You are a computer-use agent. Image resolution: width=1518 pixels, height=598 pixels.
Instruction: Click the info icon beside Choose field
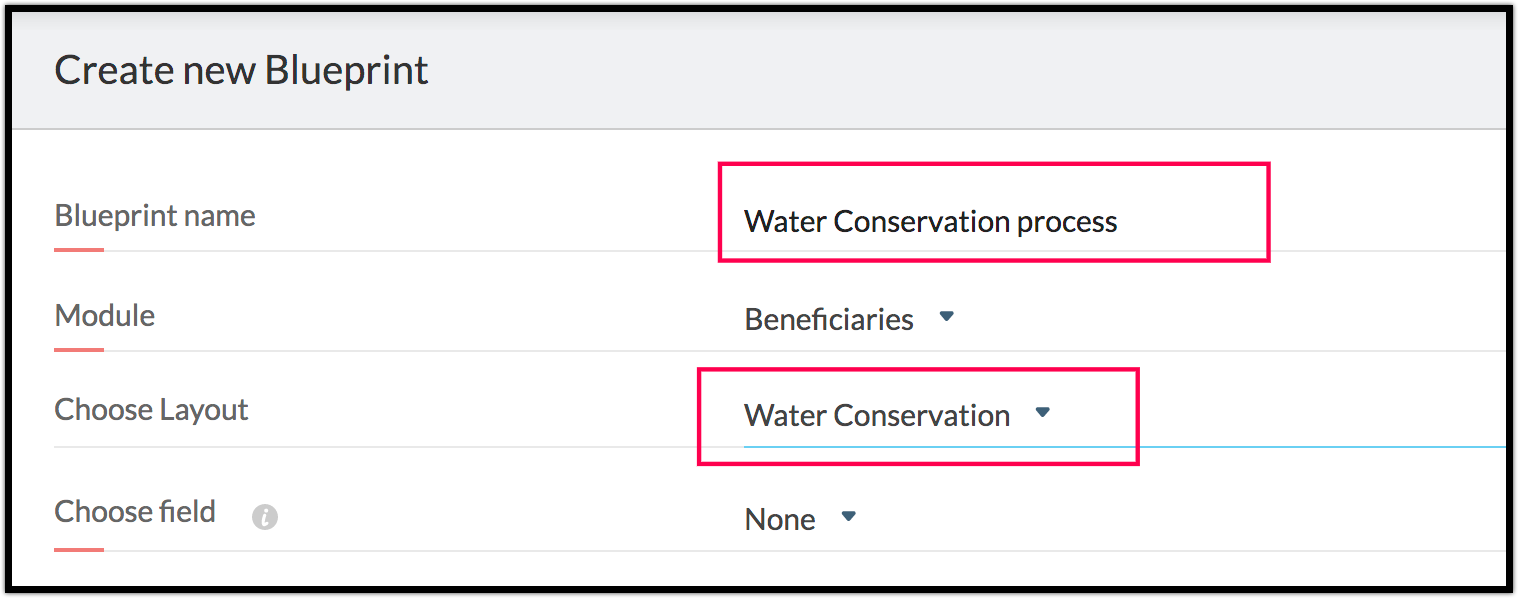264,517
